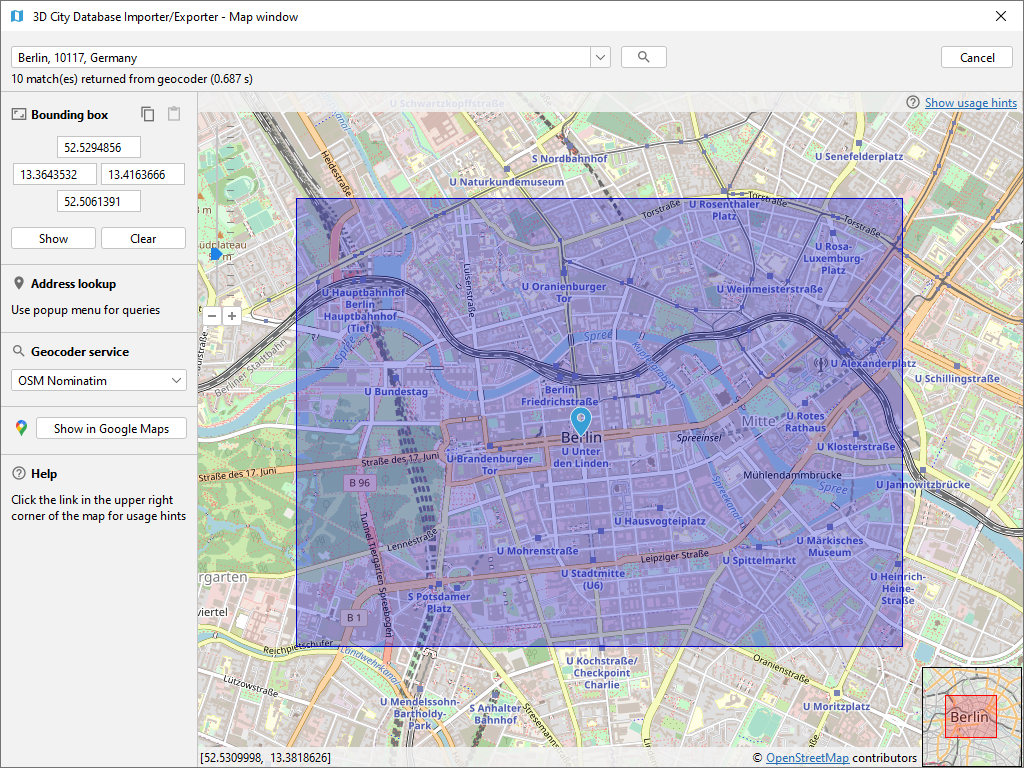Click the 'U Spittelmarkt' label
Screen dimensions: 1024x768
[x=759, y=560]
